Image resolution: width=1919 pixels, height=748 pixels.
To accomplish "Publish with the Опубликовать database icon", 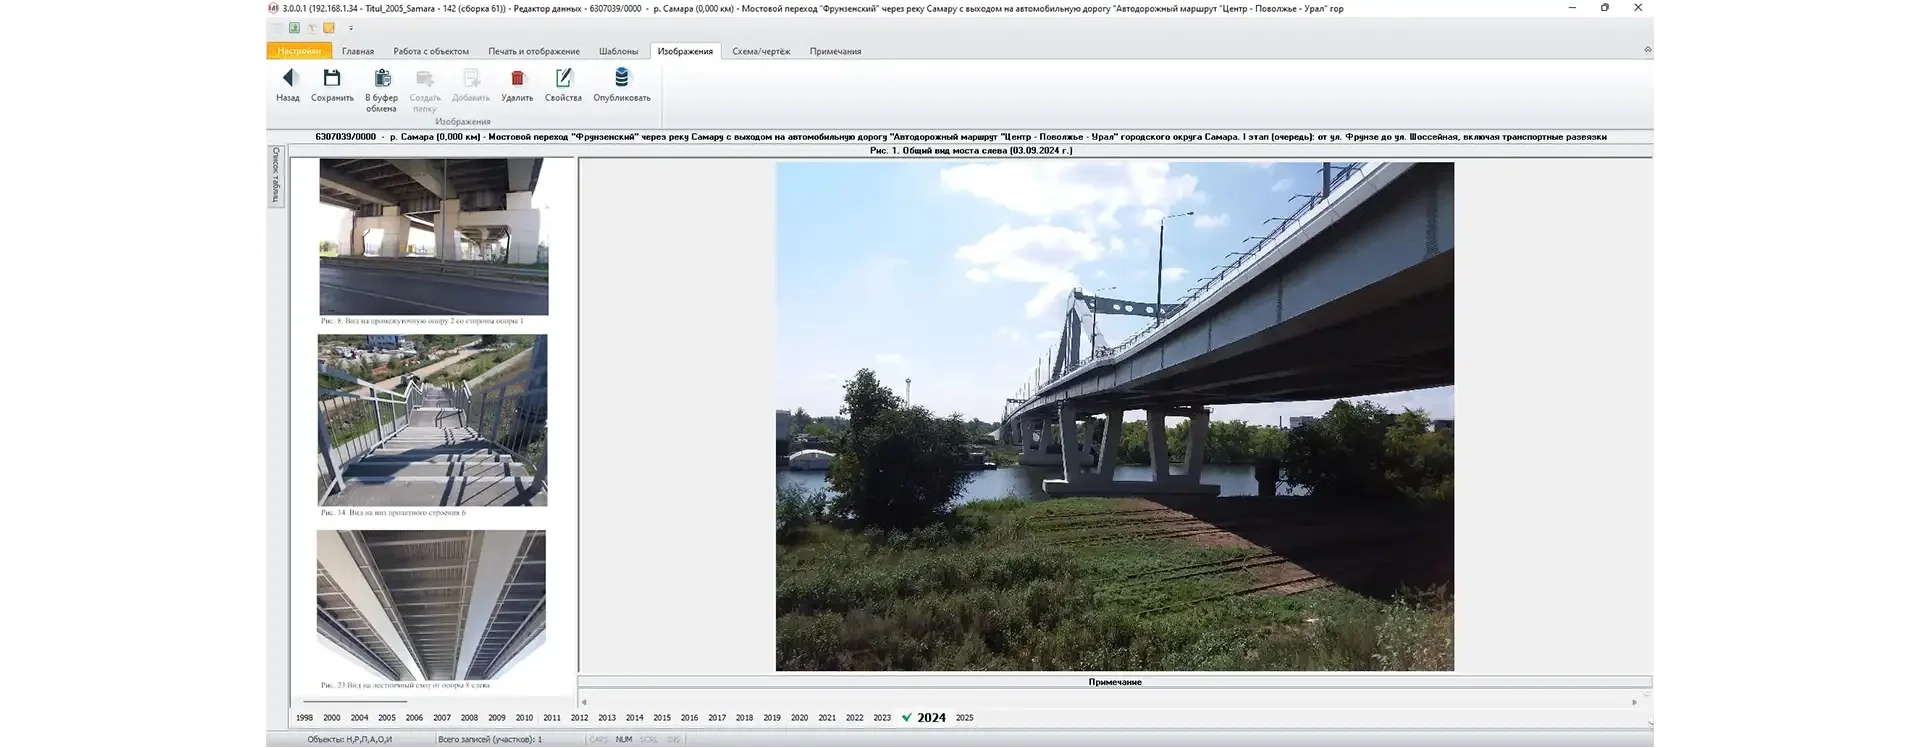I will [x=621, y=79].
